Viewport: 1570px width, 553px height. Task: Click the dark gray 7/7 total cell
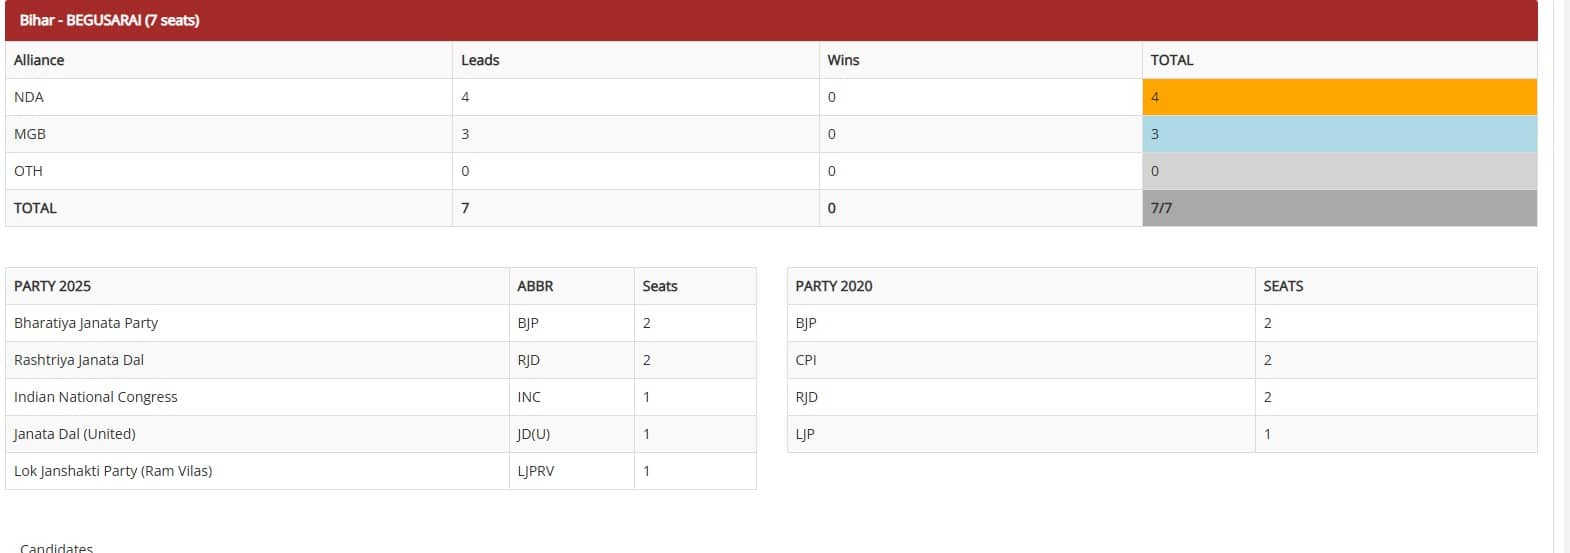tap(1339, 208)
